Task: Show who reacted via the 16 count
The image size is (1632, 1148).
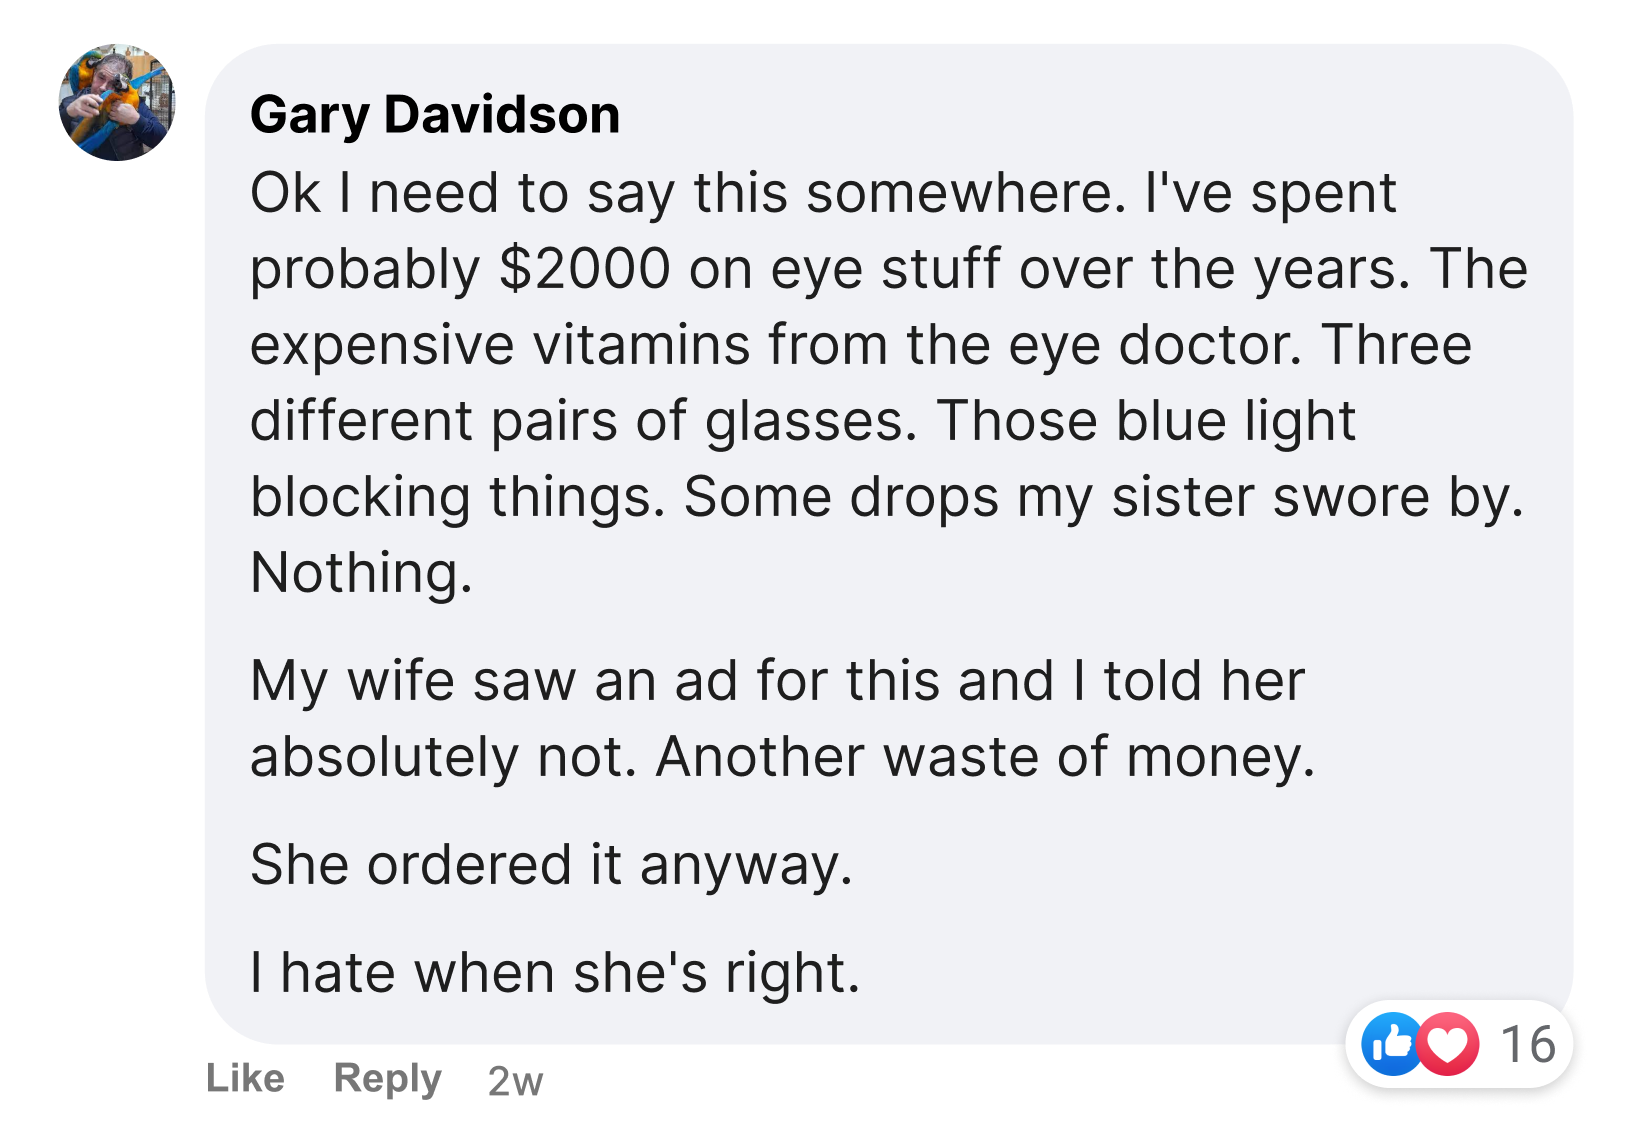Action: tap(1528, 1044)
